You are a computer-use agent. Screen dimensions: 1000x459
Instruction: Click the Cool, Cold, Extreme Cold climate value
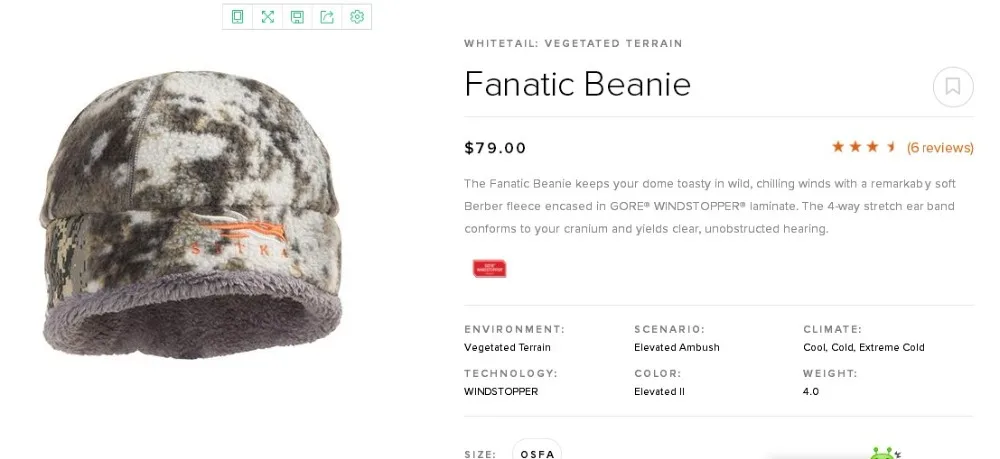(x=863, y=348)
